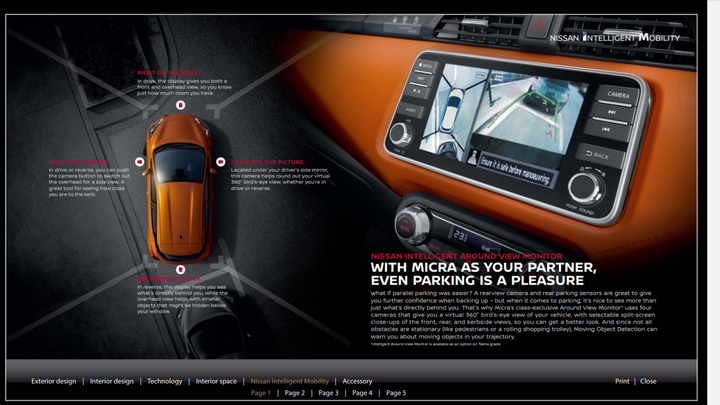
Task: Click the 'SAVE YOUR WHEELS.' heading
Action: point(79,162)
